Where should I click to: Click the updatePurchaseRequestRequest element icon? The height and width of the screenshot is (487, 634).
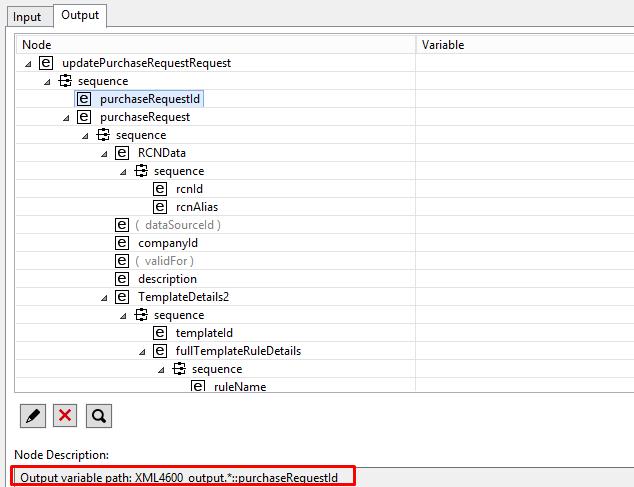(x=46, y=63)
